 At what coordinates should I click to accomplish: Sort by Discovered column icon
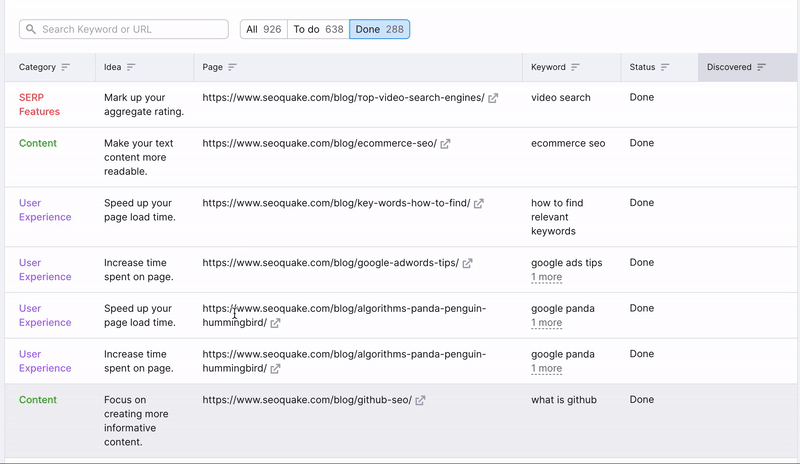(762, 67)
